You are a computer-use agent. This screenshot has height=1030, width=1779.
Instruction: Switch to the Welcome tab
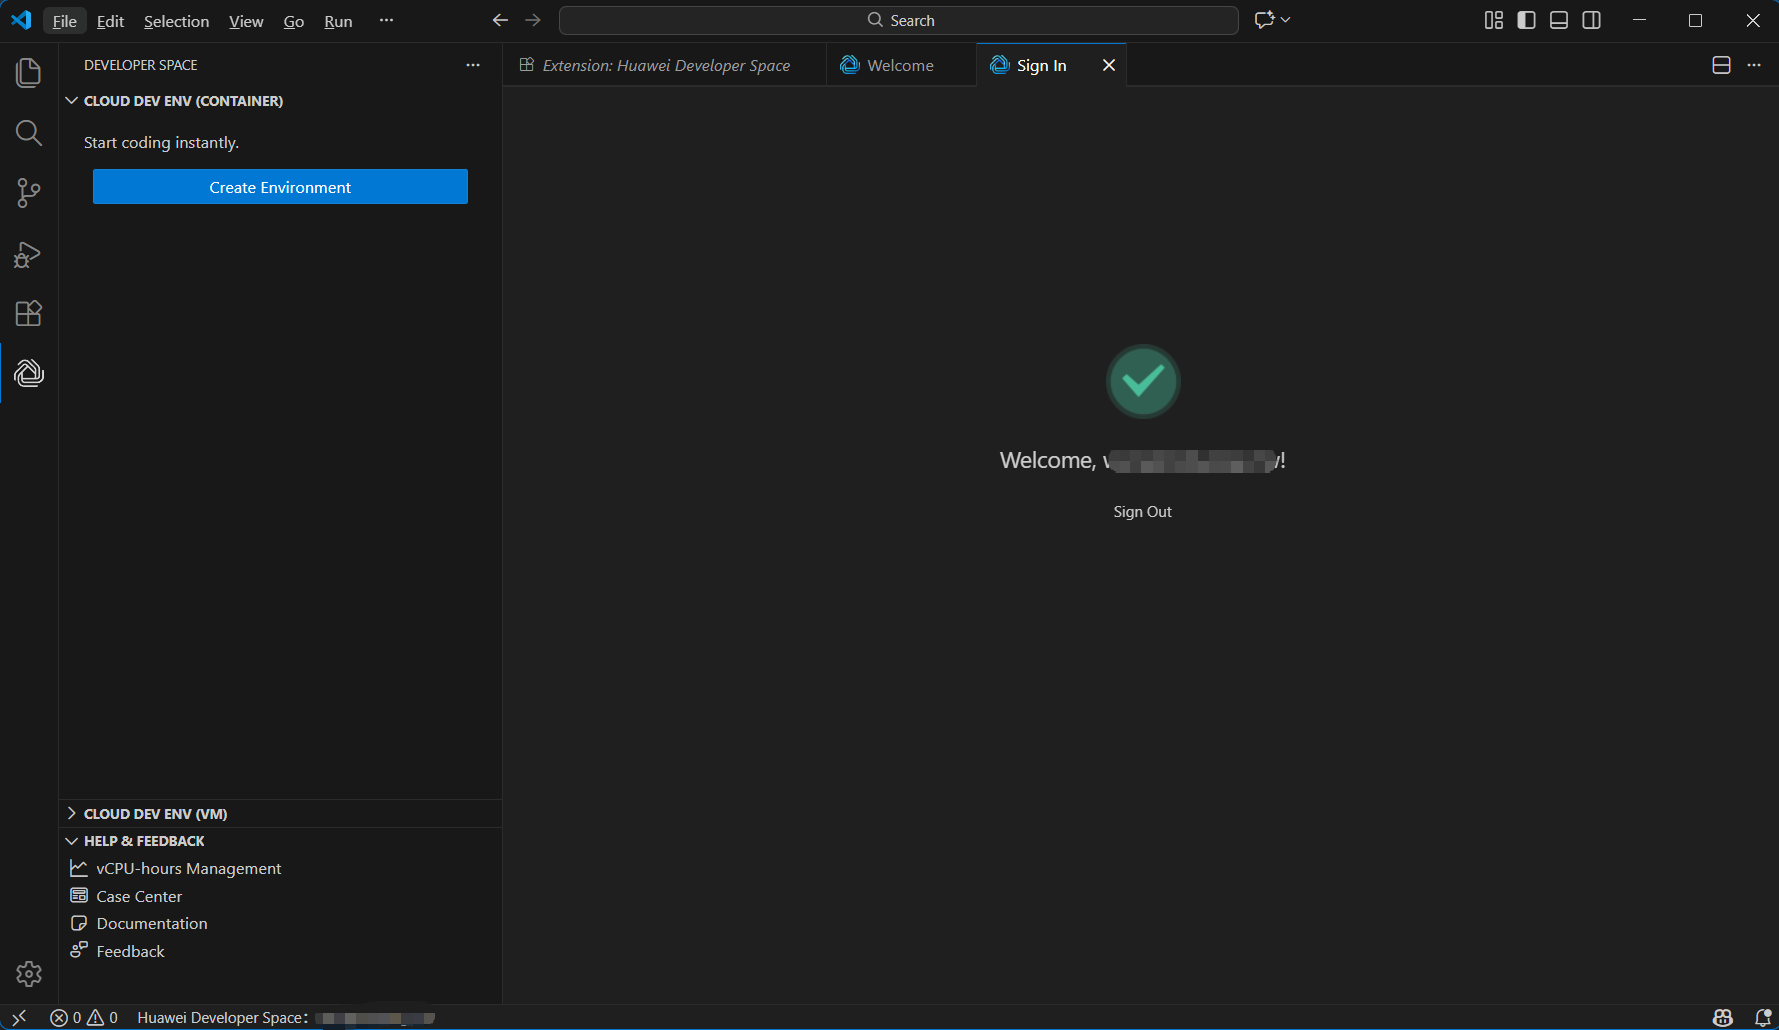pos(901,65)
